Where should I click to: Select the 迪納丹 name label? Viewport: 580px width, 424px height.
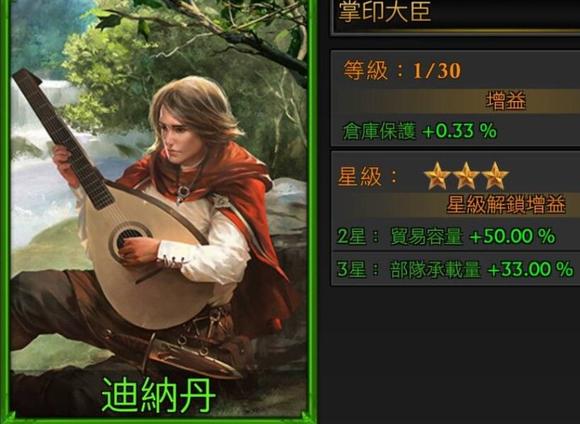point(159,395)
